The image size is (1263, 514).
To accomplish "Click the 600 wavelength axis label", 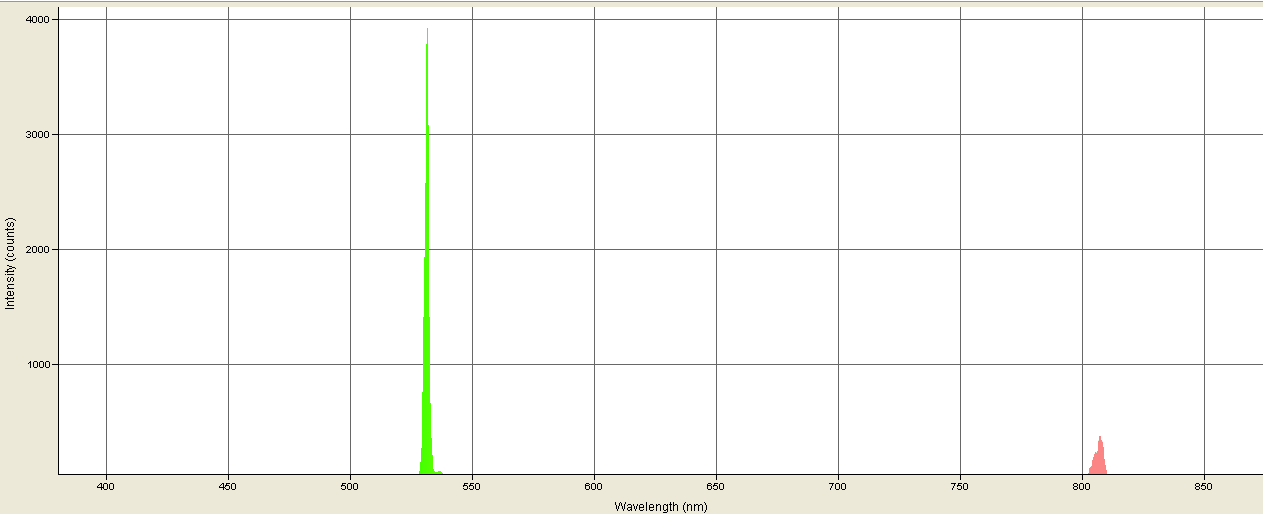I will pos(594,486).
